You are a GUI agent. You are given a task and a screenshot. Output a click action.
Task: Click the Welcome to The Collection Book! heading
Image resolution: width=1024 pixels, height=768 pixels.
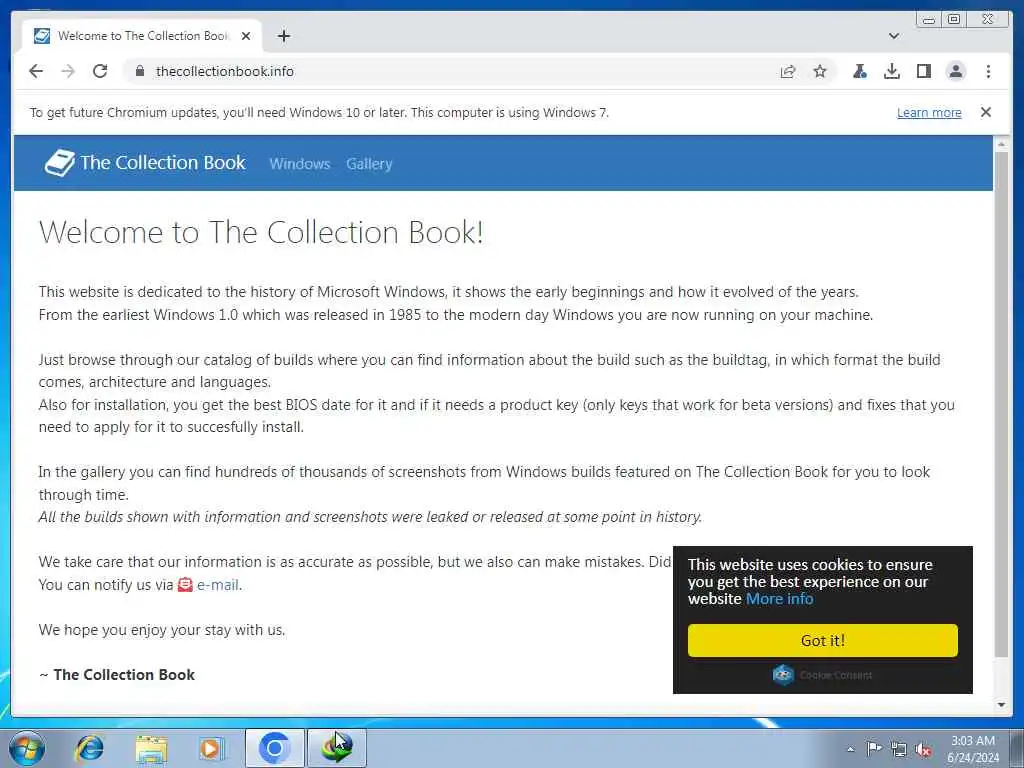261,232
